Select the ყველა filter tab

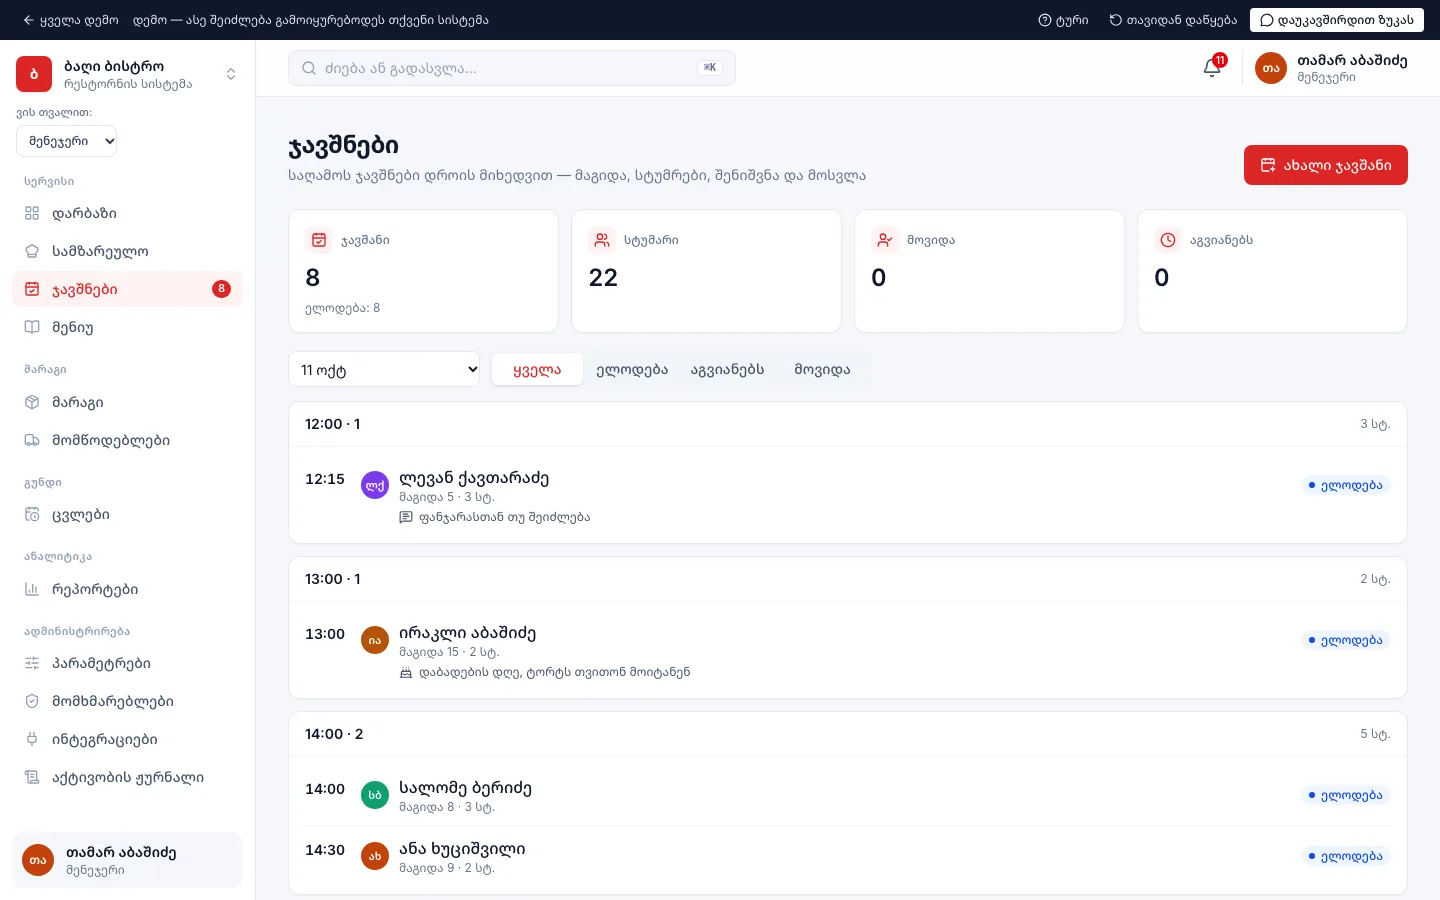coord(537,369)
